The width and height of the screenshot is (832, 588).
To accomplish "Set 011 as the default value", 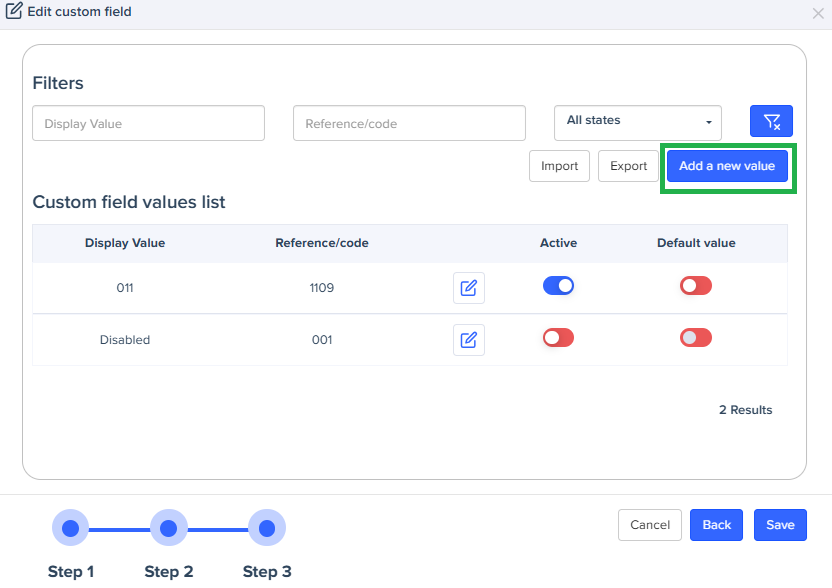I will tap(695, 286).
